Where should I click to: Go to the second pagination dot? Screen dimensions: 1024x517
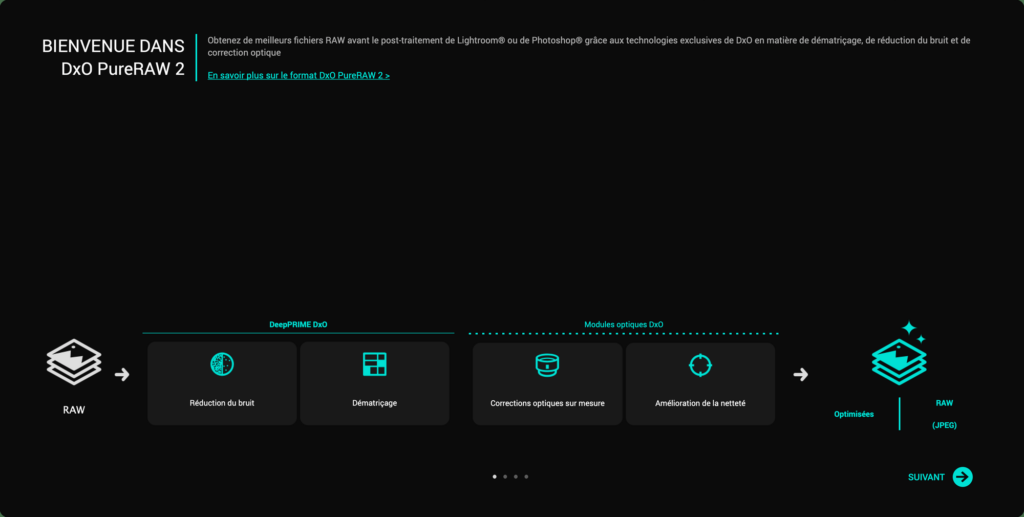click(505, 477)
